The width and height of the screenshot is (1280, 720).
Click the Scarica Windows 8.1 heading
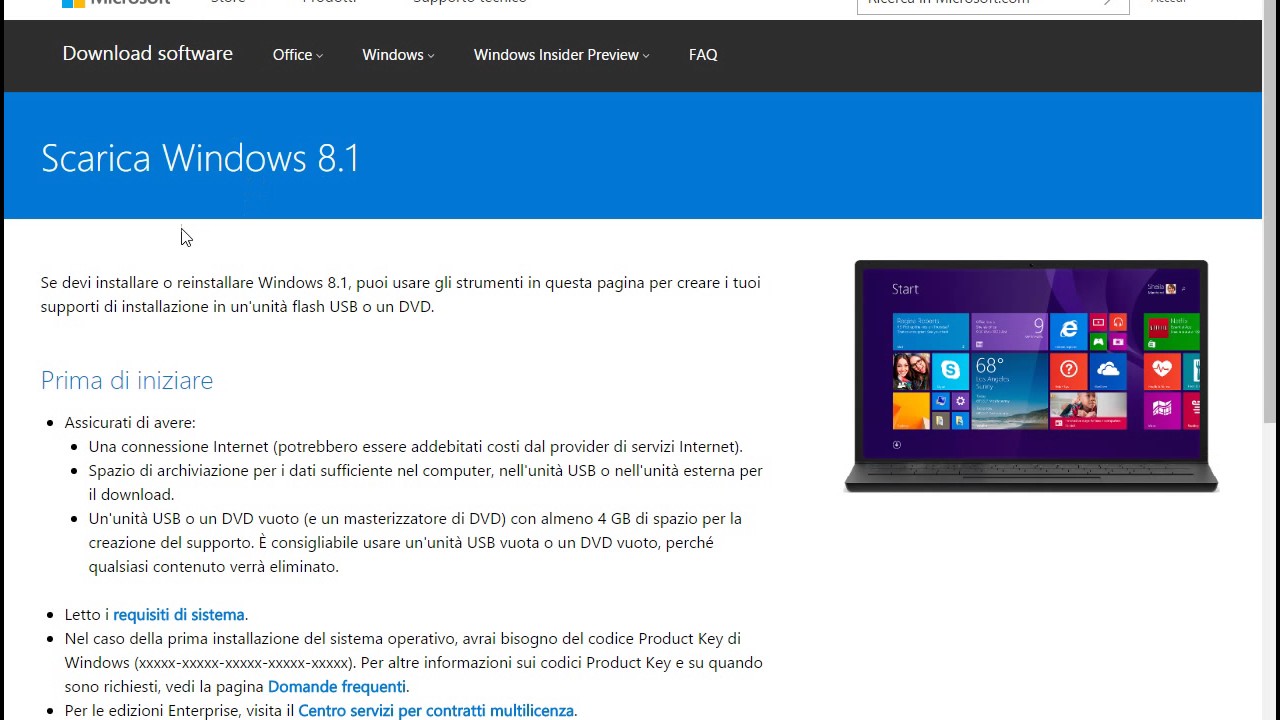tap(200, 158)
